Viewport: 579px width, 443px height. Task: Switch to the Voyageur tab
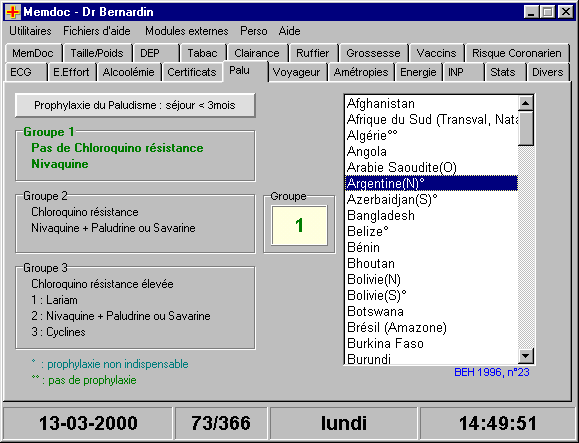[297, 72]
